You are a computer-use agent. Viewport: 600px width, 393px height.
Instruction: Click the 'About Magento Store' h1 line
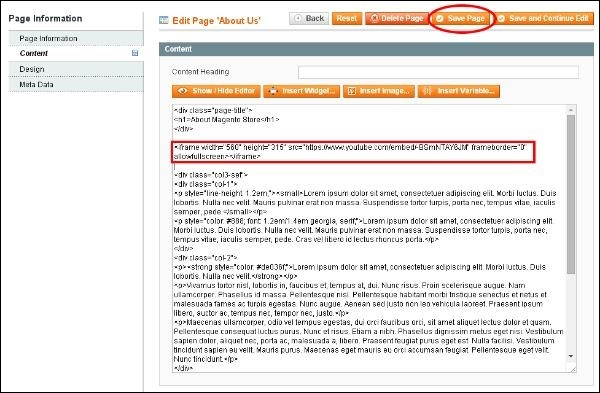tap(227, 119)
